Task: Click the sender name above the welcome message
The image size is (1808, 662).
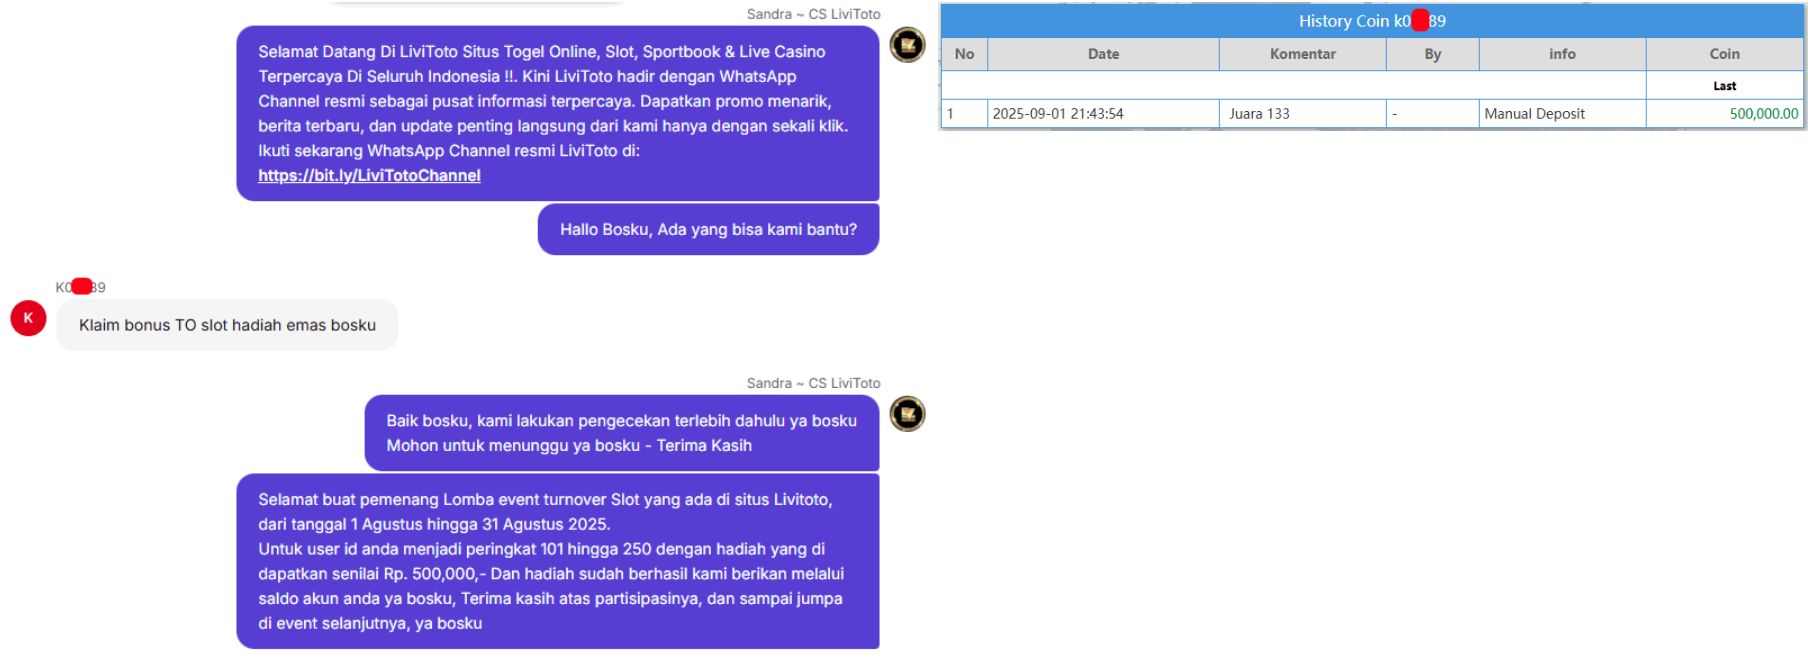Action: pos(813,14)
